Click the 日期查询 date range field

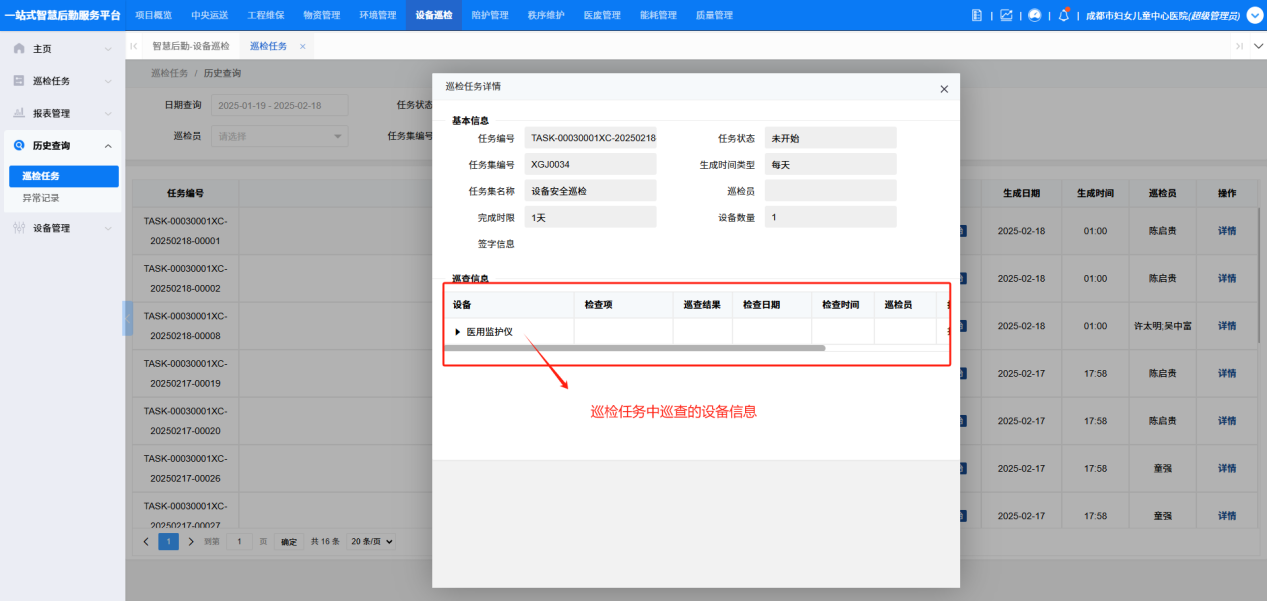click(x=279, y=105)
